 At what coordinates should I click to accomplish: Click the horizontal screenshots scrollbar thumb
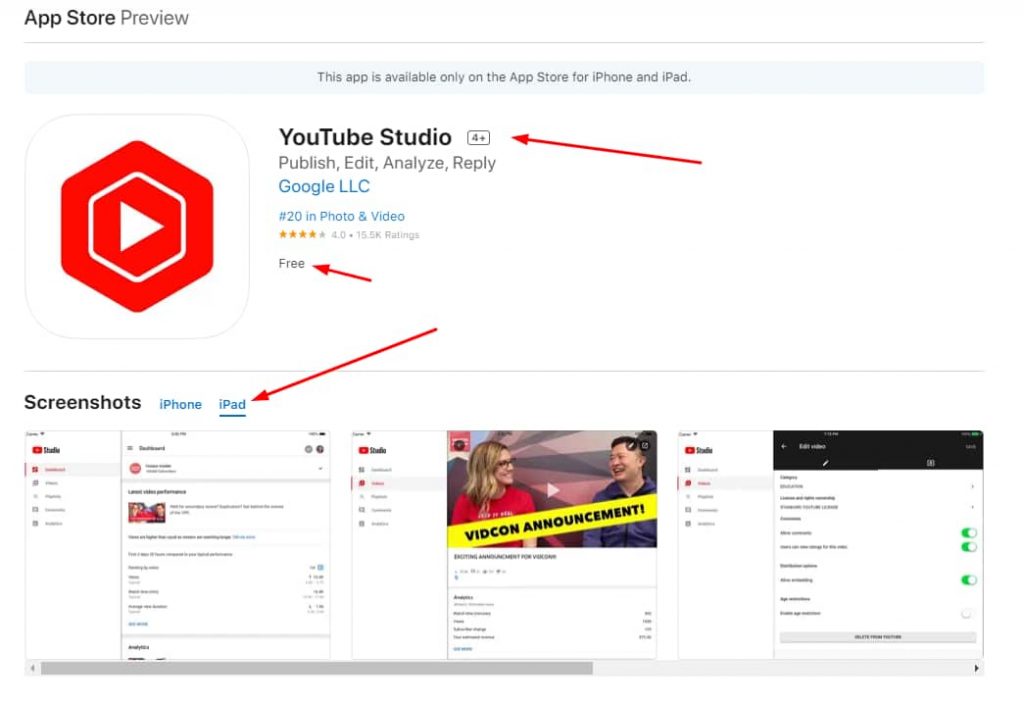coord(317,668)
